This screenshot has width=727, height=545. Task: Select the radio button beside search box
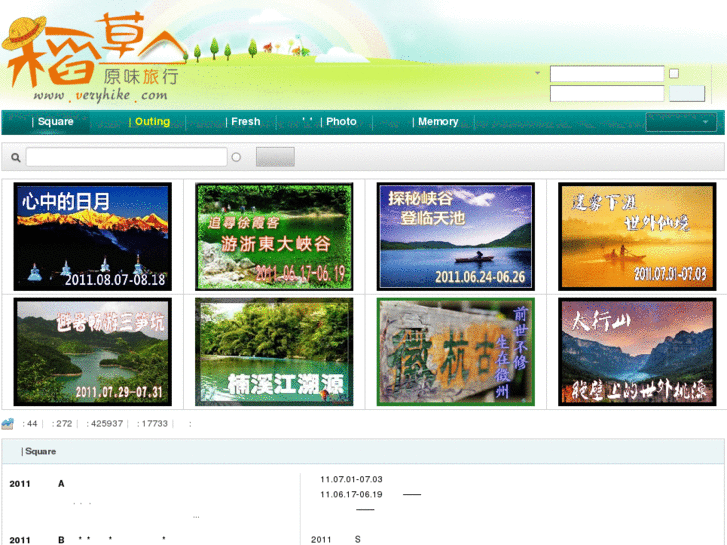(x=236, y=157)
